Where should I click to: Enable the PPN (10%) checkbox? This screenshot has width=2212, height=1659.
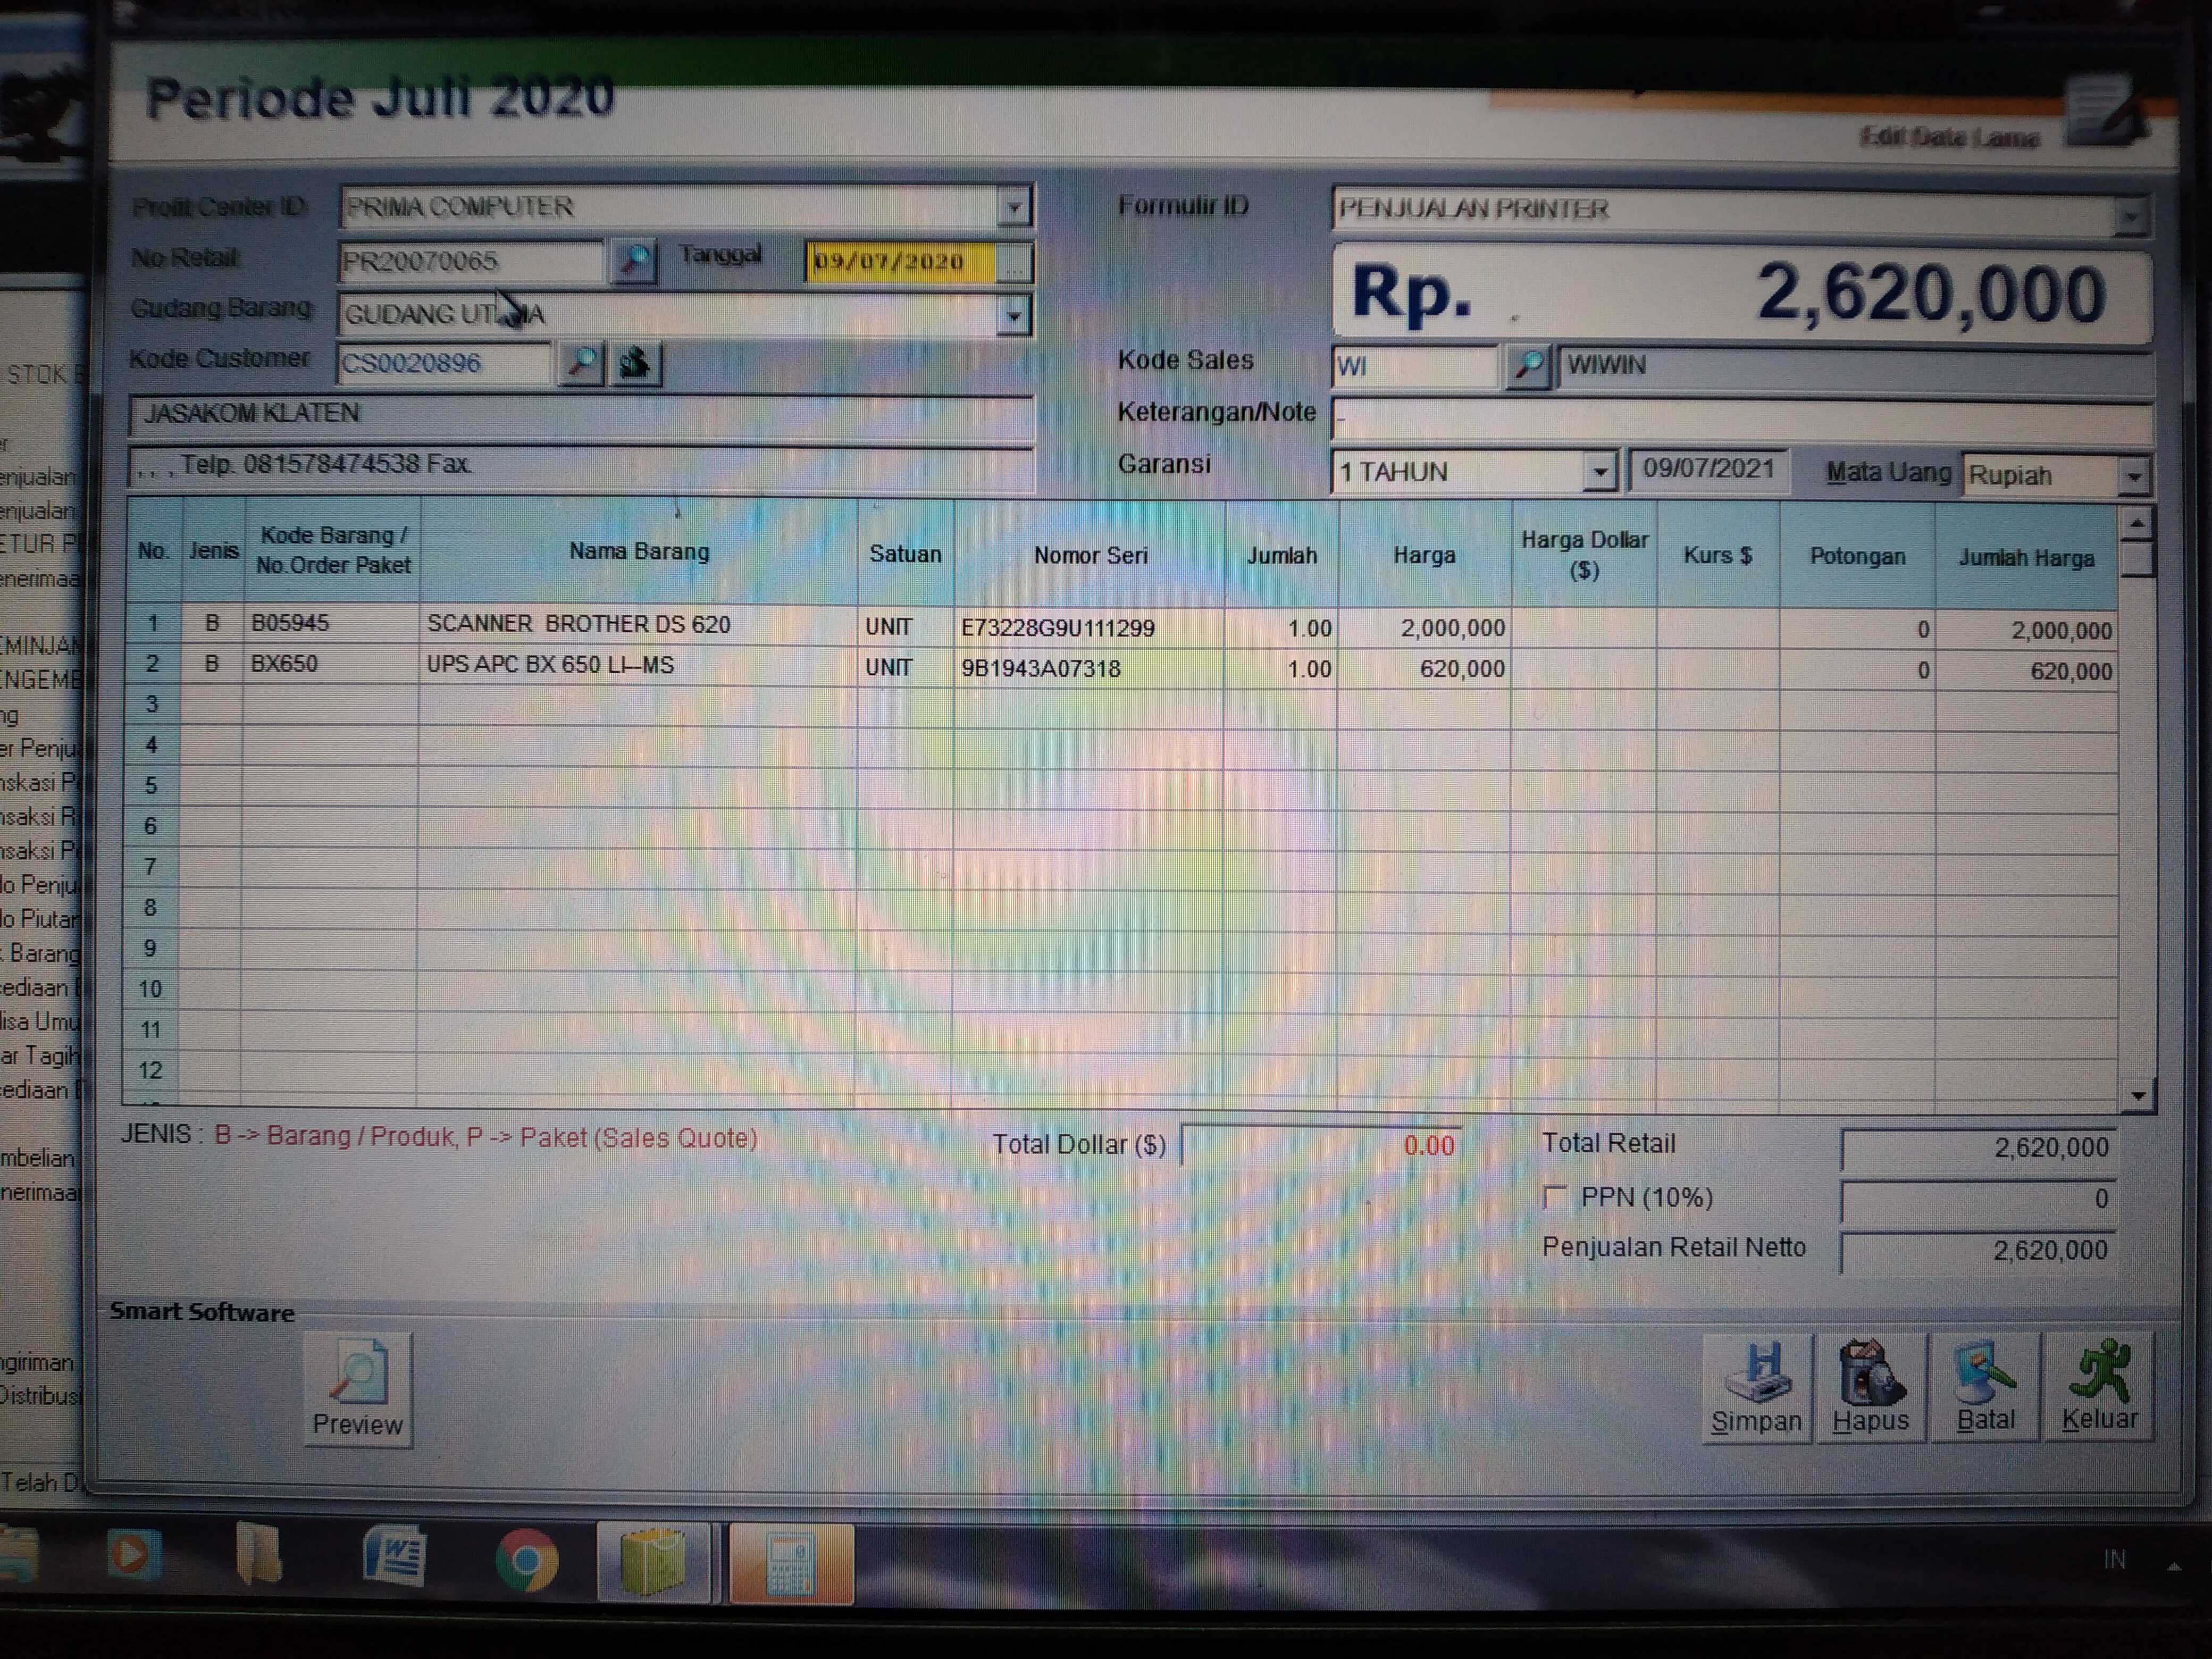click(1554, 1197)
